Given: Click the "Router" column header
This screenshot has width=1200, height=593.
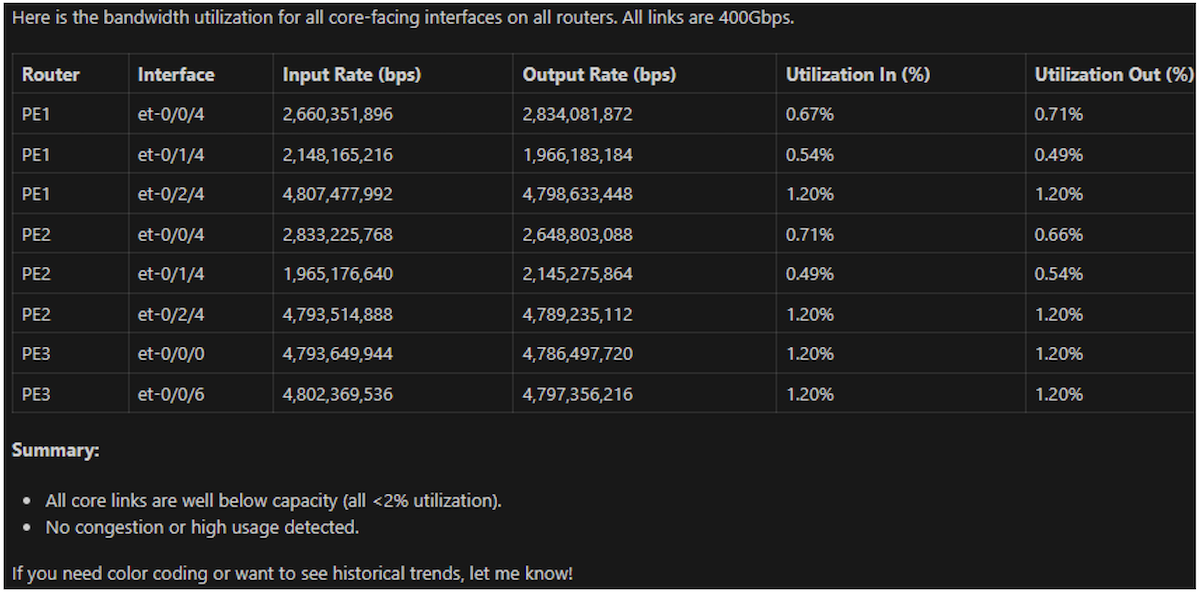Looking at the screenshot, I should [x=50, y=75].
